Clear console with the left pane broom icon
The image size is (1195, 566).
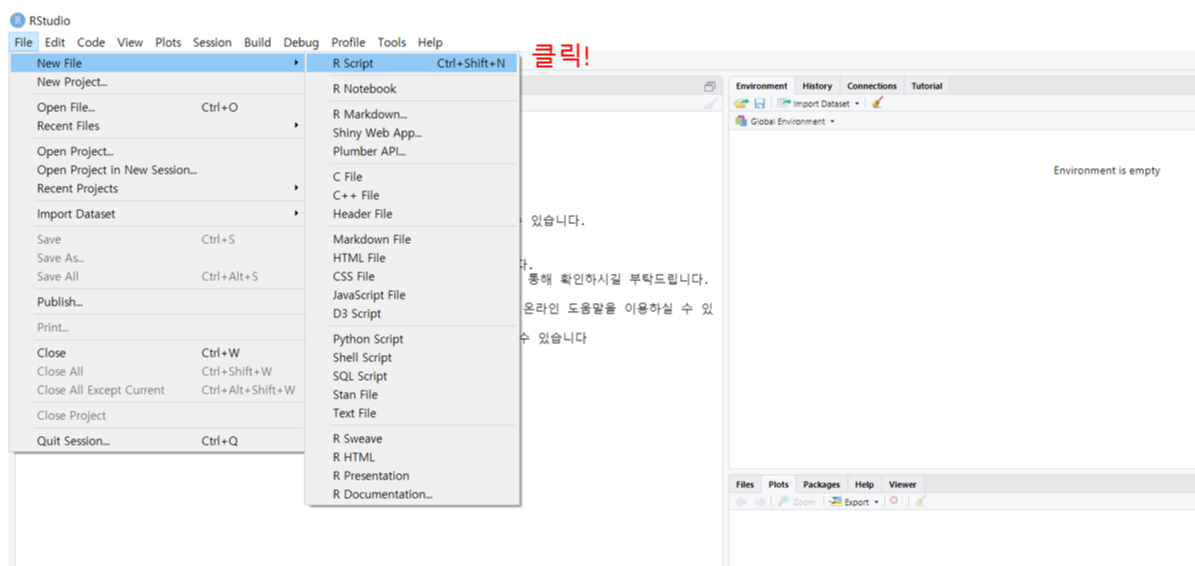click(x=710, y=104)
